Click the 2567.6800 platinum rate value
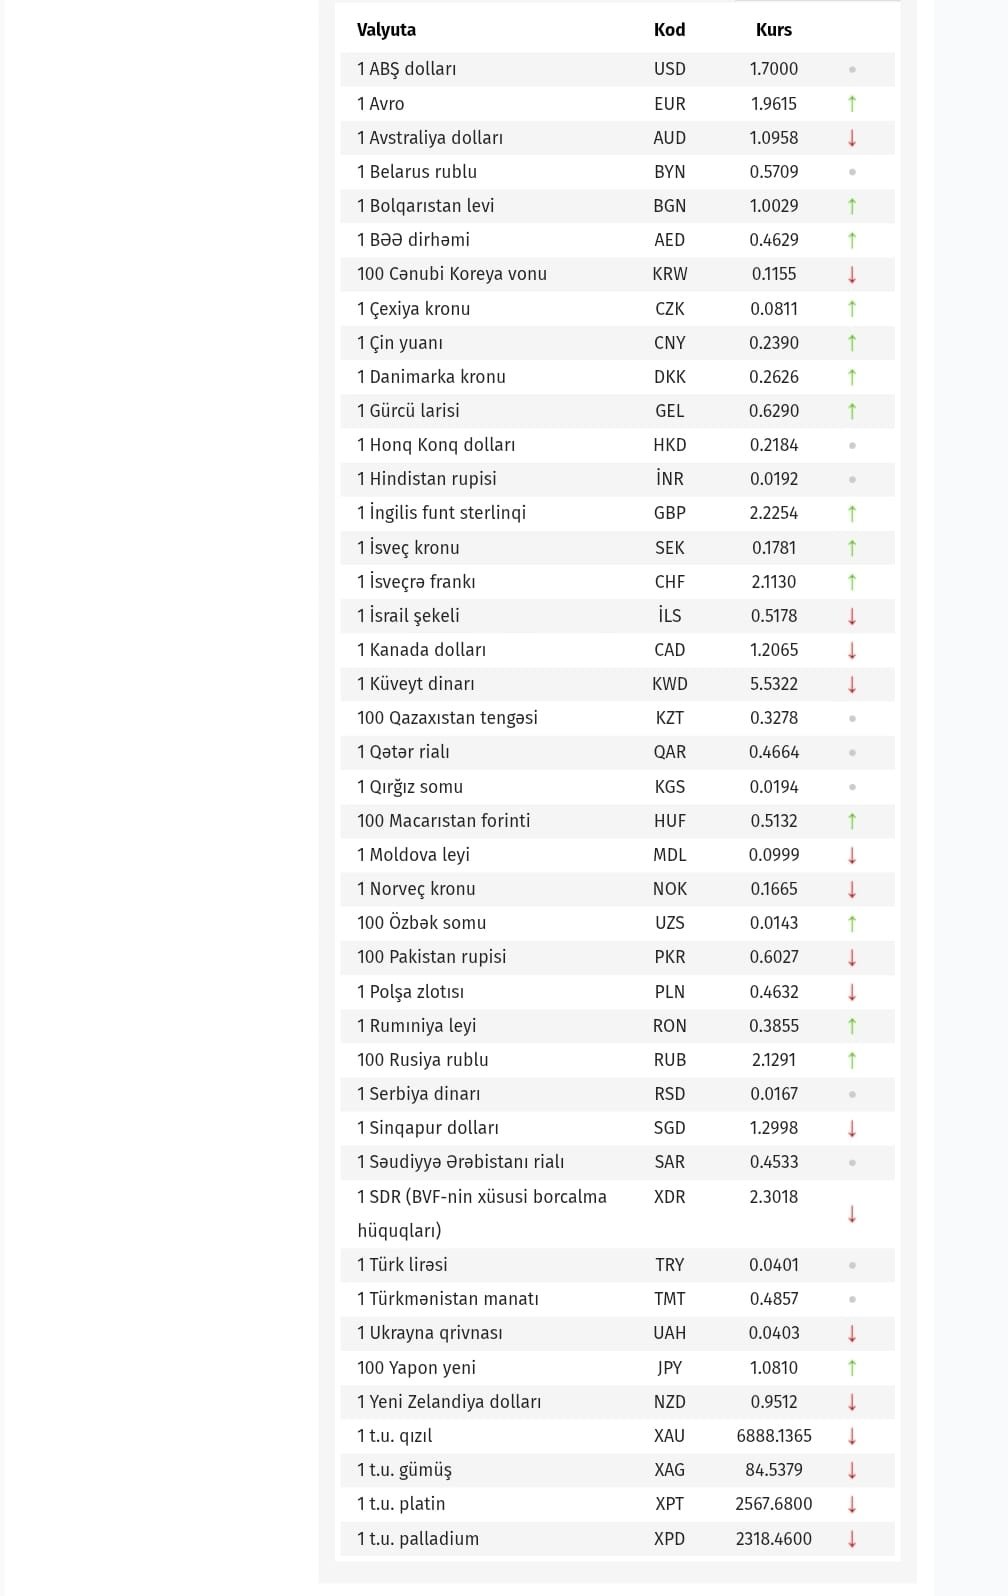Viewport: 1008px width, 1596px height. pos(773,1504)
